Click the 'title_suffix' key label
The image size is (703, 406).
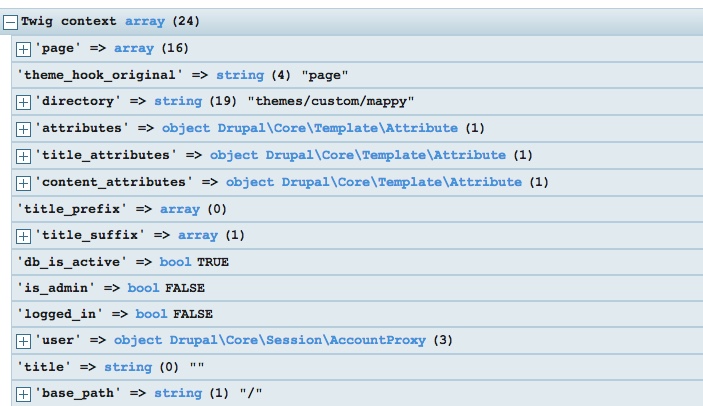click(90, 235)
